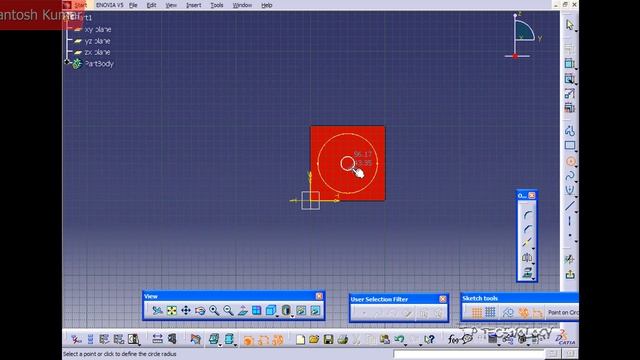The image size is (640, 360).
Task: Click the Normal View icon
Action: [x=242, y=311]
